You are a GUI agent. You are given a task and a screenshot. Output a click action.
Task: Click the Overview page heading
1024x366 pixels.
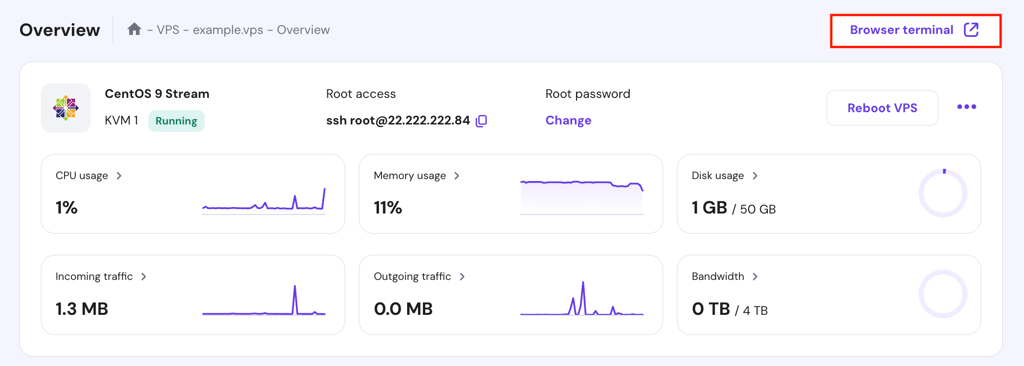(x=60, y=30)
